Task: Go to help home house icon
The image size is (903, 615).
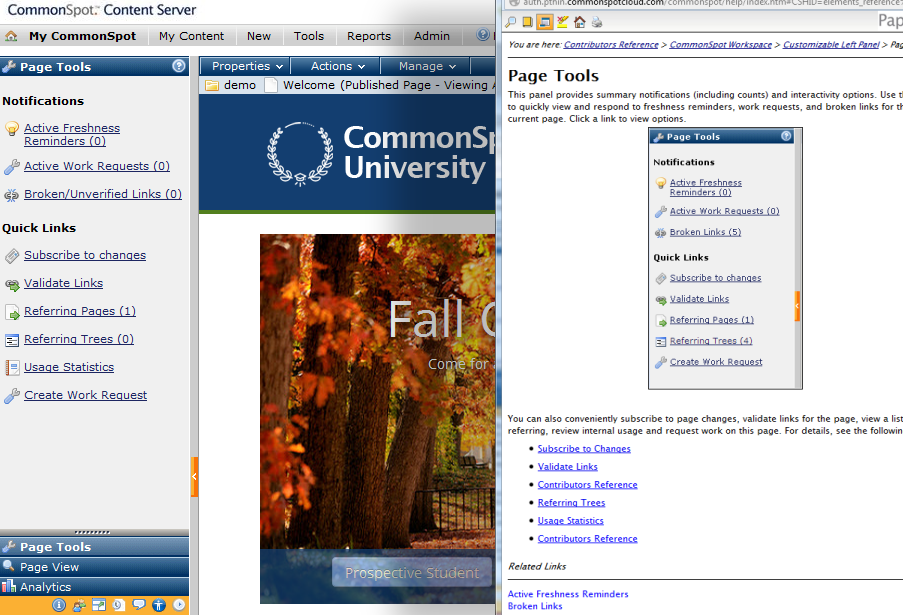Action: click(579, 22)
